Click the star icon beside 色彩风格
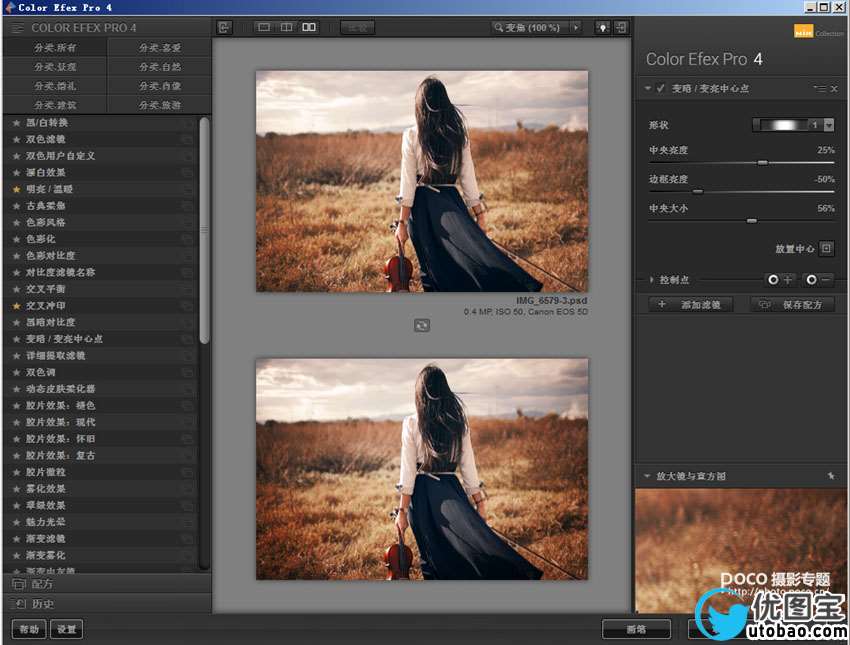 coord(17,223)
